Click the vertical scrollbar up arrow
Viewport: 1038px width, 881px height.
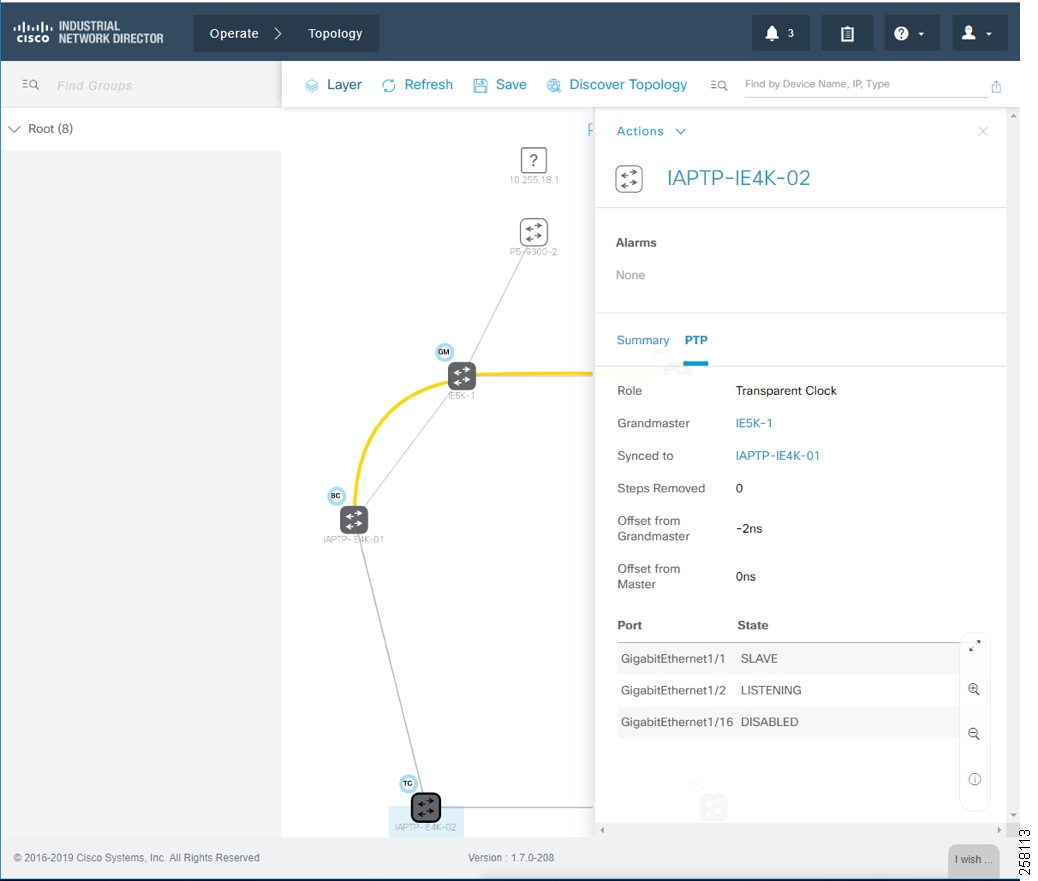coord(1013,116)
